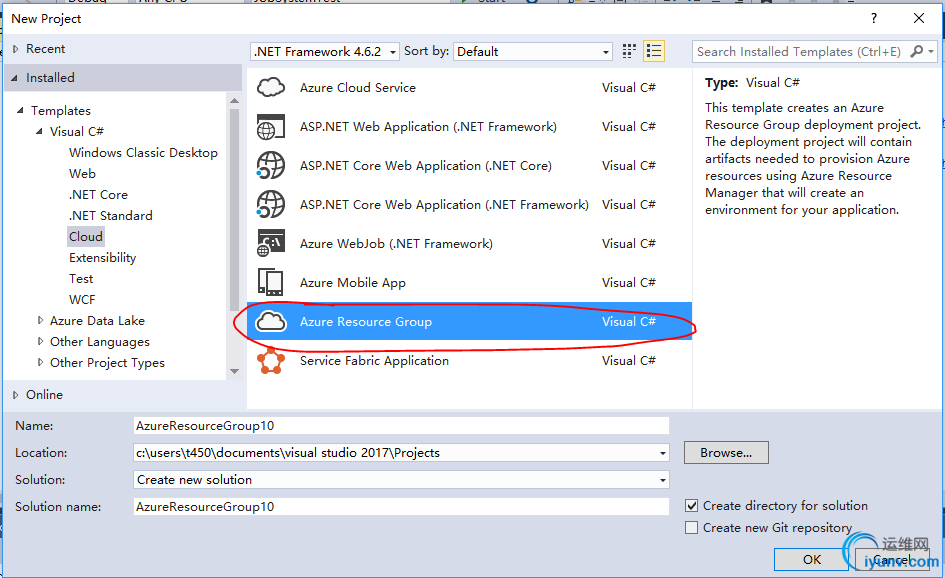945x578 pixels.
Task: Click the ASP.NET Web Application (.NET Framework) icon
Action: click(x=271, y=127)
